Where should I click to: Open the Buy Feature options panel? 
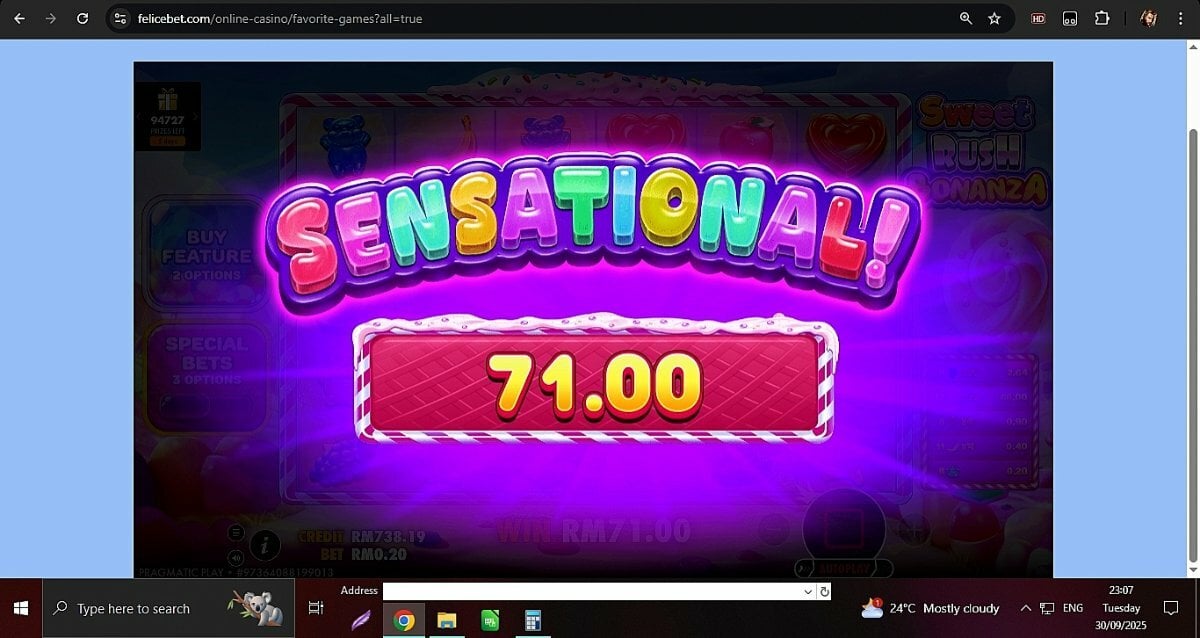coord(207,254)
